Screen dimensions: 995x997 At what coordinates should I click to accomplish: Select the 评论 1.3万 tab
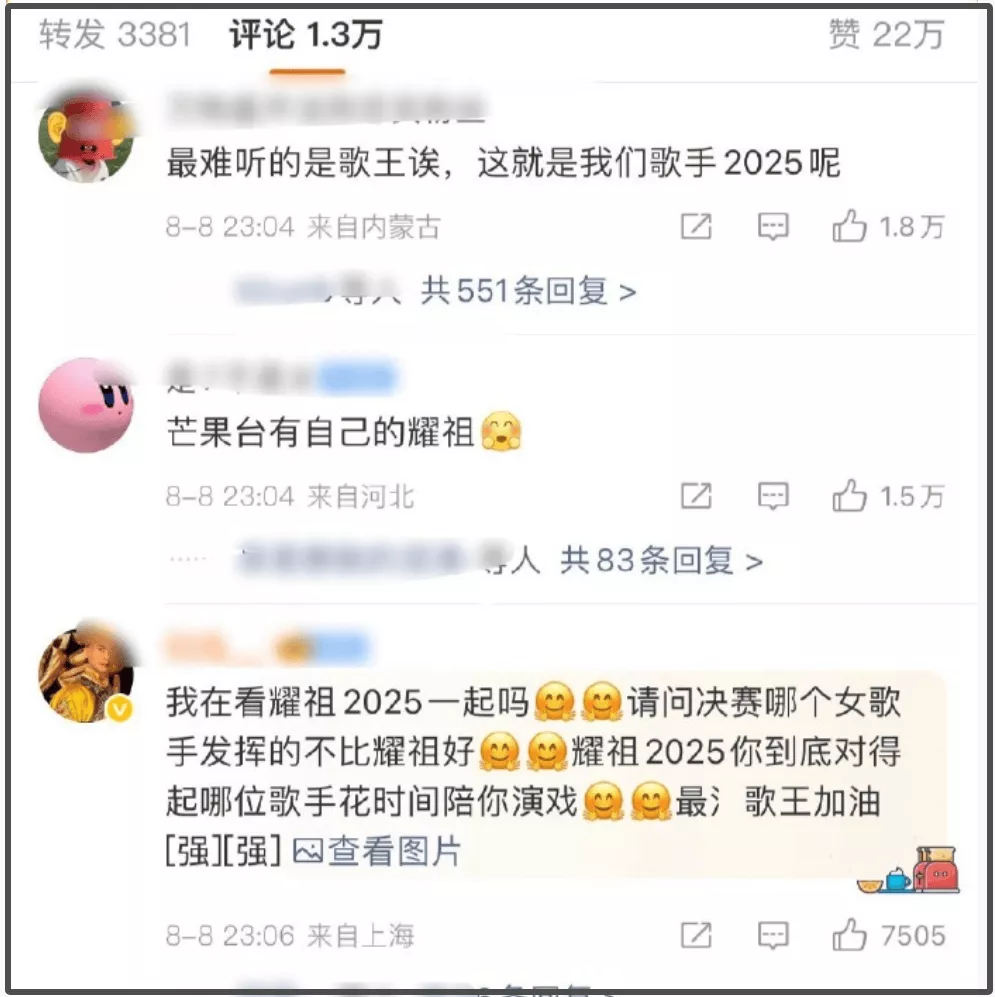point(306,34)
